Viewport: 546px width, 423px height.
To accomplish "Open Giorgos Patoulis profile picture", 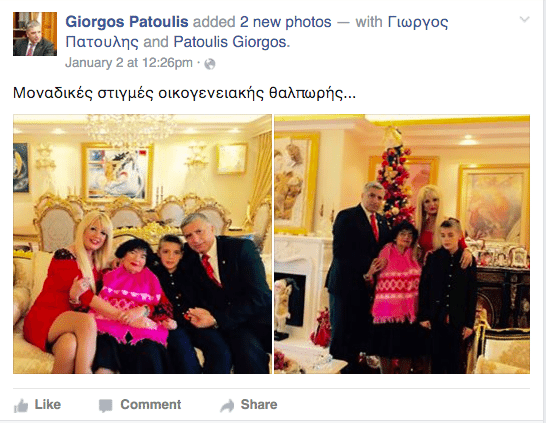I will coord(35,34).
